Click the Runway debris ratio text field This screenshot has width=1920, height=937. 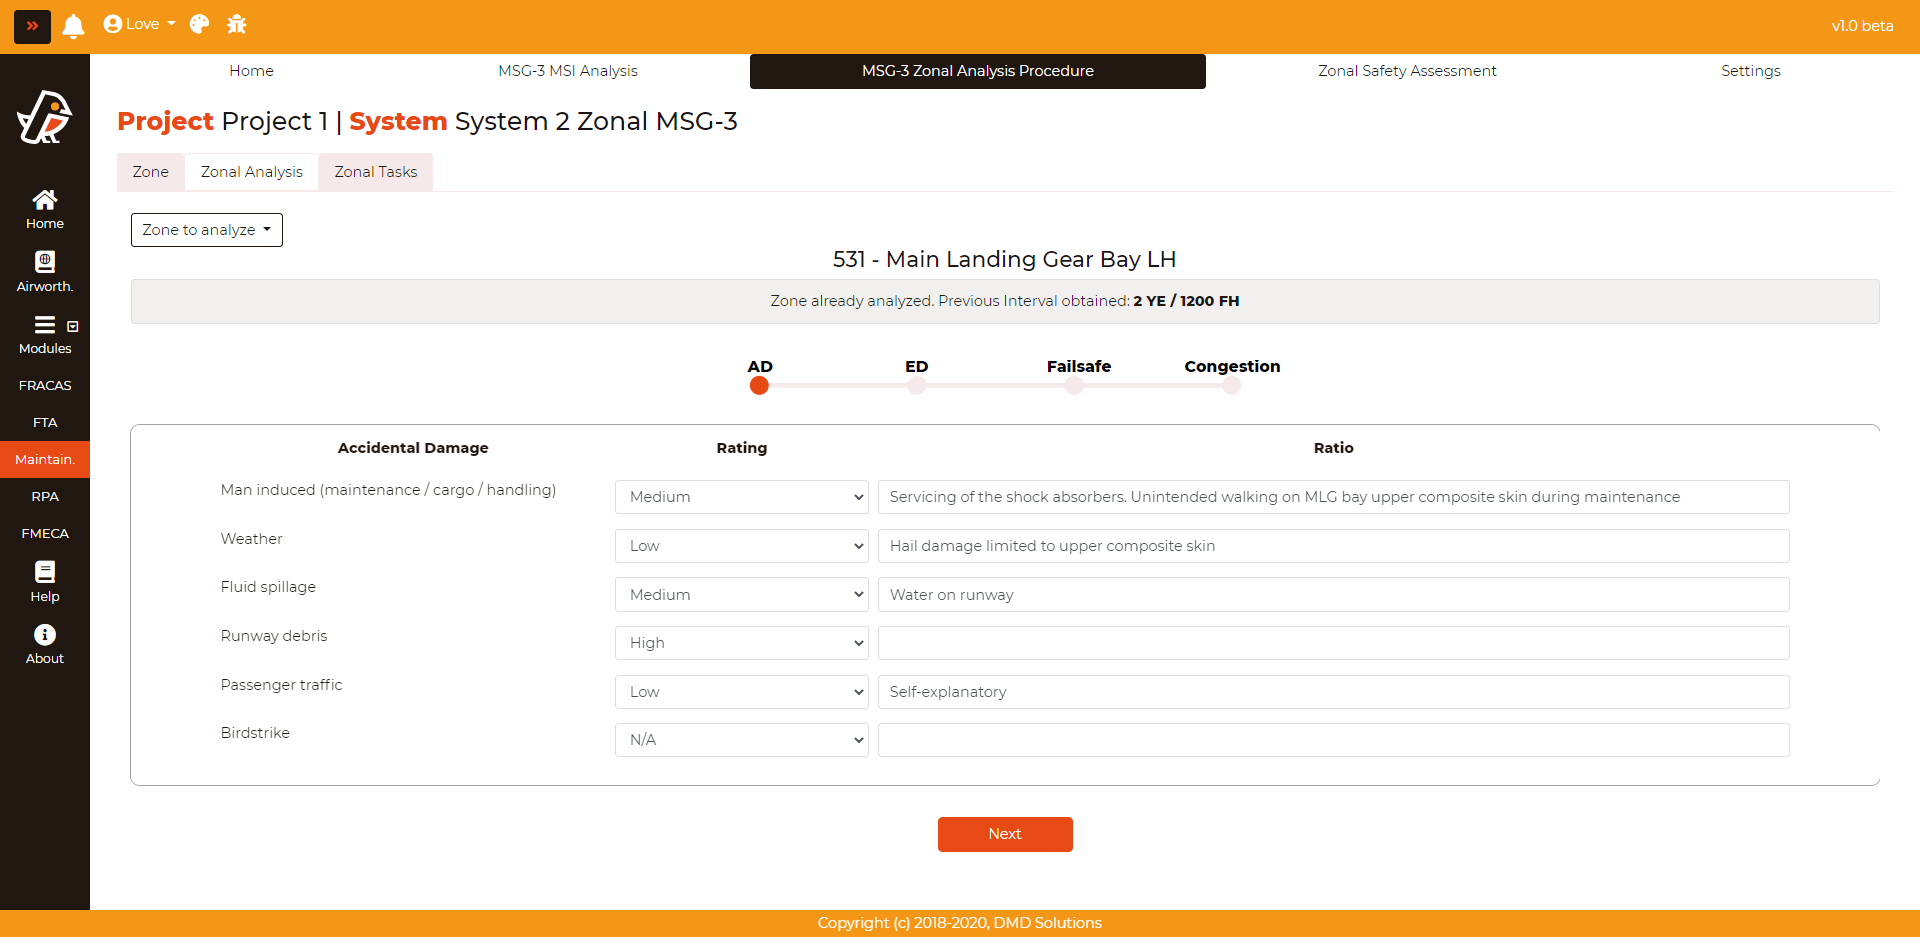(1333, 643)
